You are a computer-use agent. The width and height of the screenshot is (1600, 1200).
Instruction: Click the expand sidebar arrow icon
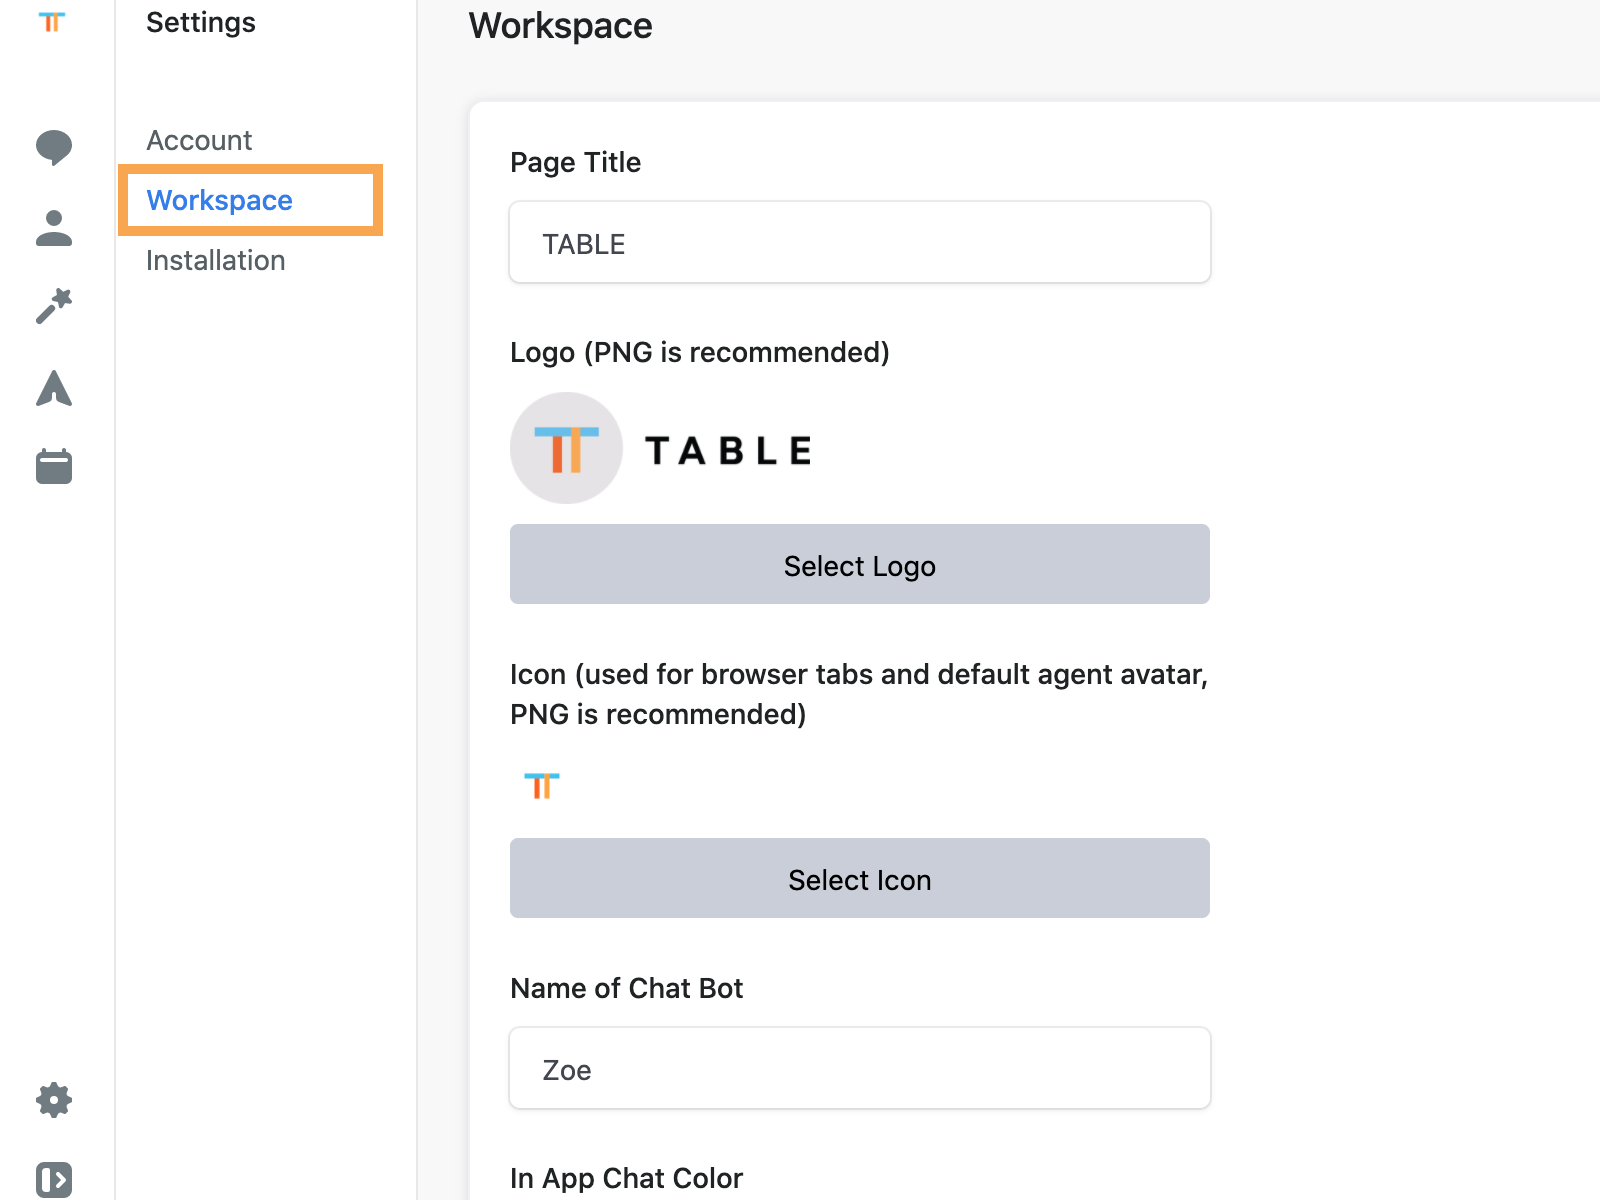click(54, 1180)
